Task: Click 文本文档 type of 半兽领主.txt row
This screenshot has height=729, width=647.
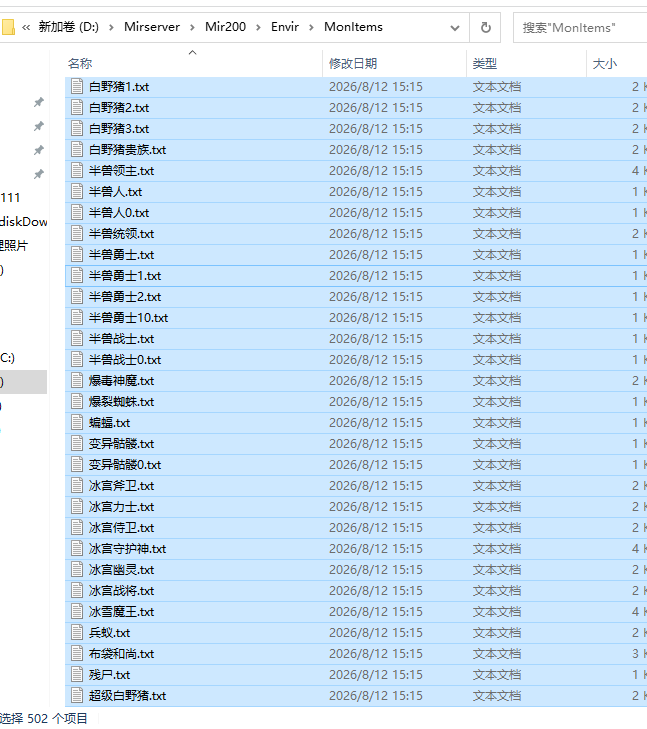Action: (x=496, y=171)
